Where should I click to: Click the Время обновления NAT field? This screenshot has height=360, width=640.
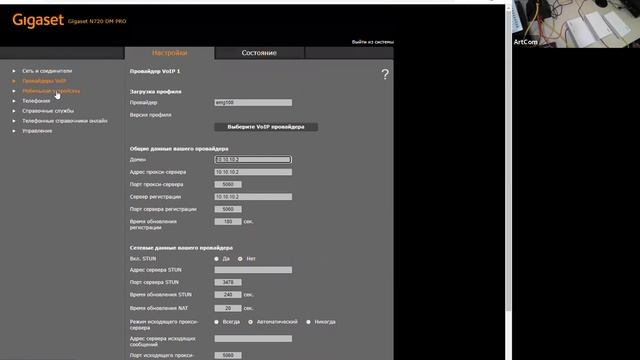point(228,308)
